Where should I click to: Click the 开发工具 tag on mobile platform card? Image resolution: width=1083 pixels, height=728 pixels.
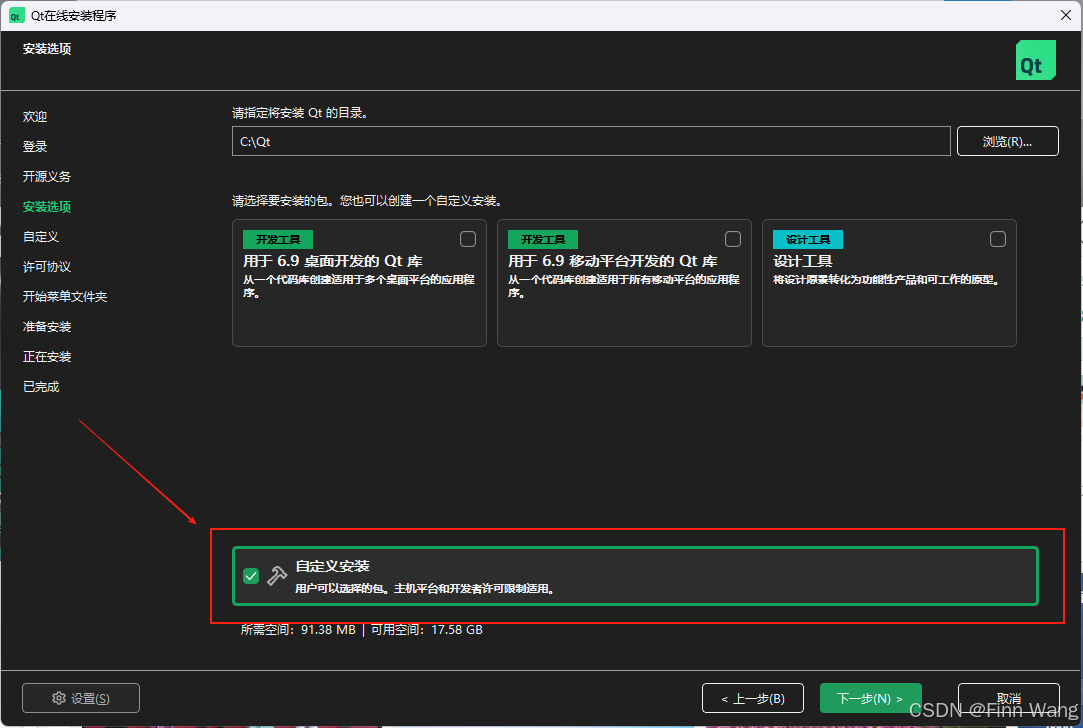click(543, 240)
